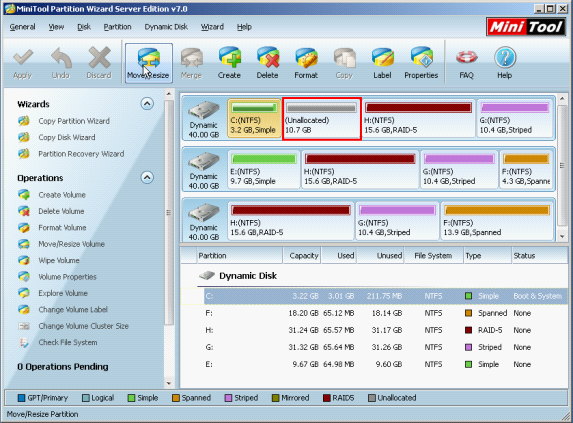Click Create Volume operation

62,195
